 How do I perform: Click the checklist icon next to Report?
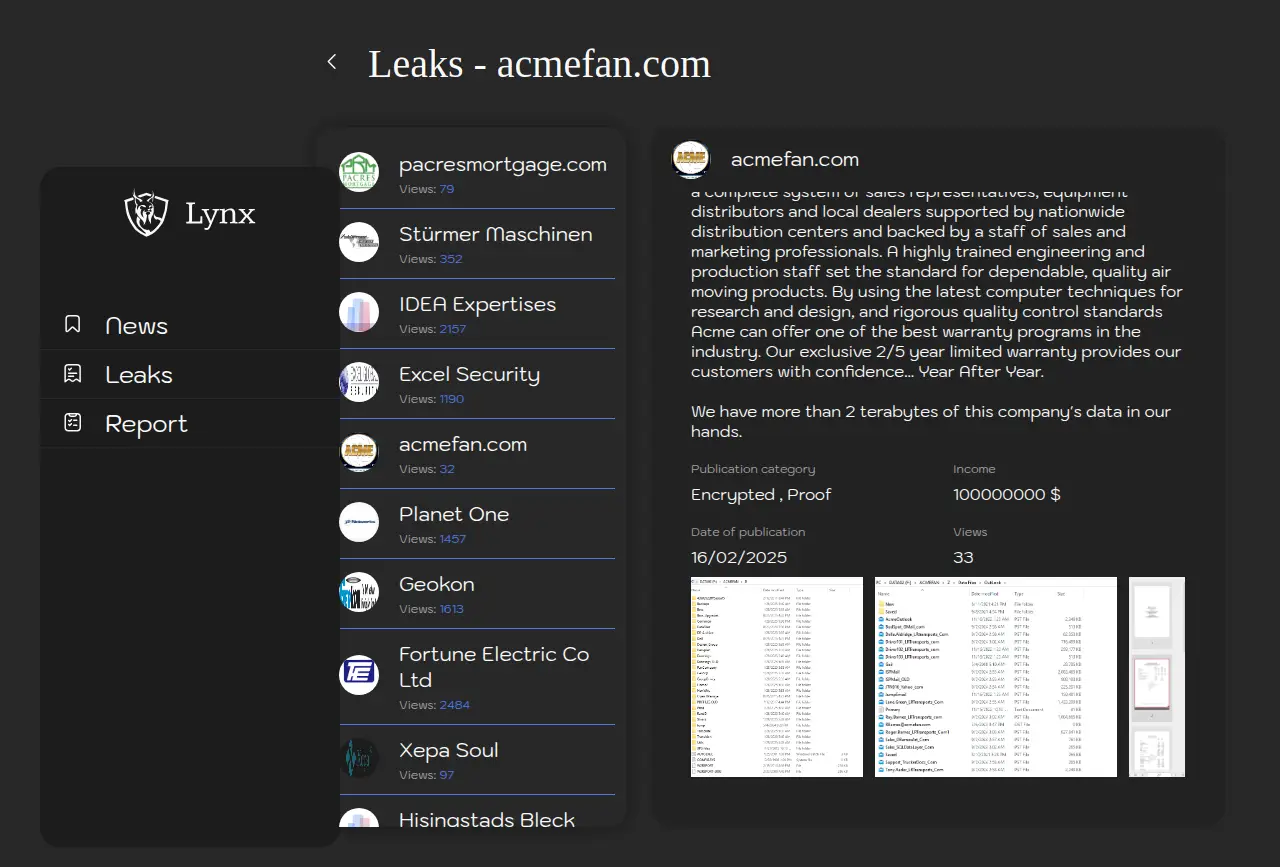click(73, 422)
